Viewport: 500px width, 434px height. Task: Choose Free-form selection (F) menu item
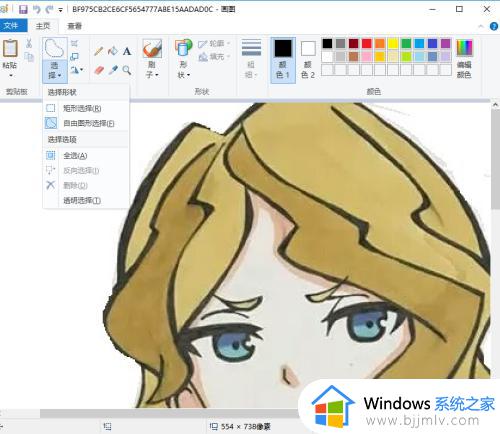tap(86, 123)
